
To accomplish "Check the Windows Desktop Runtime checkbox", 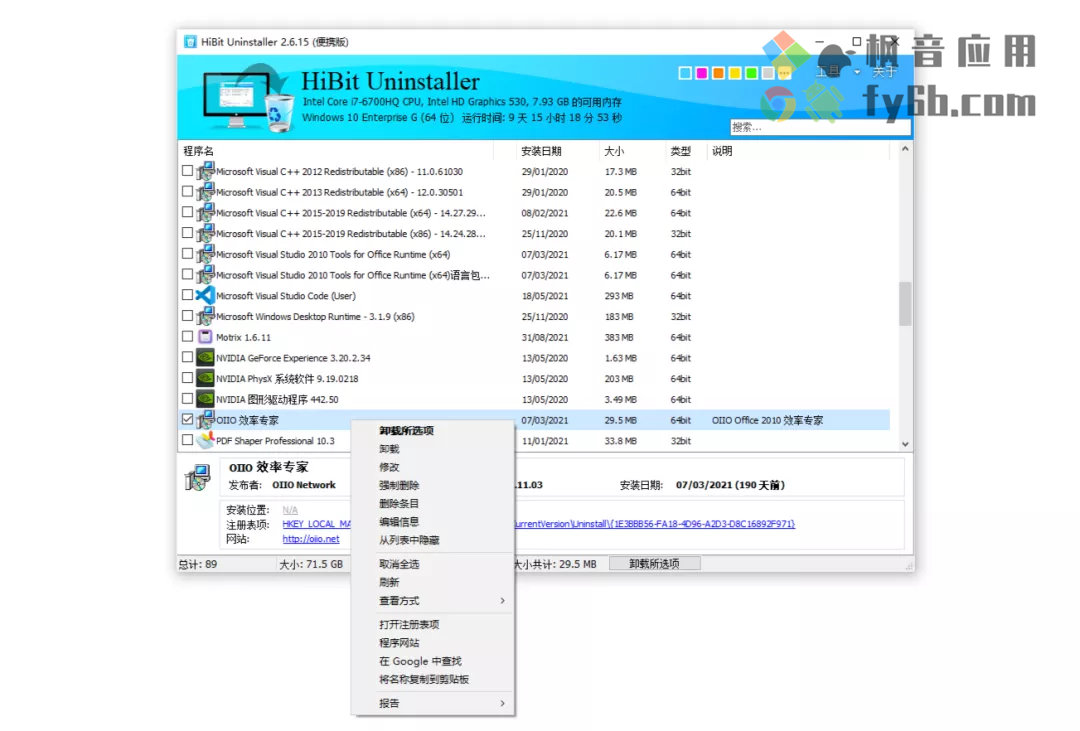I will (x=187, y=316).
